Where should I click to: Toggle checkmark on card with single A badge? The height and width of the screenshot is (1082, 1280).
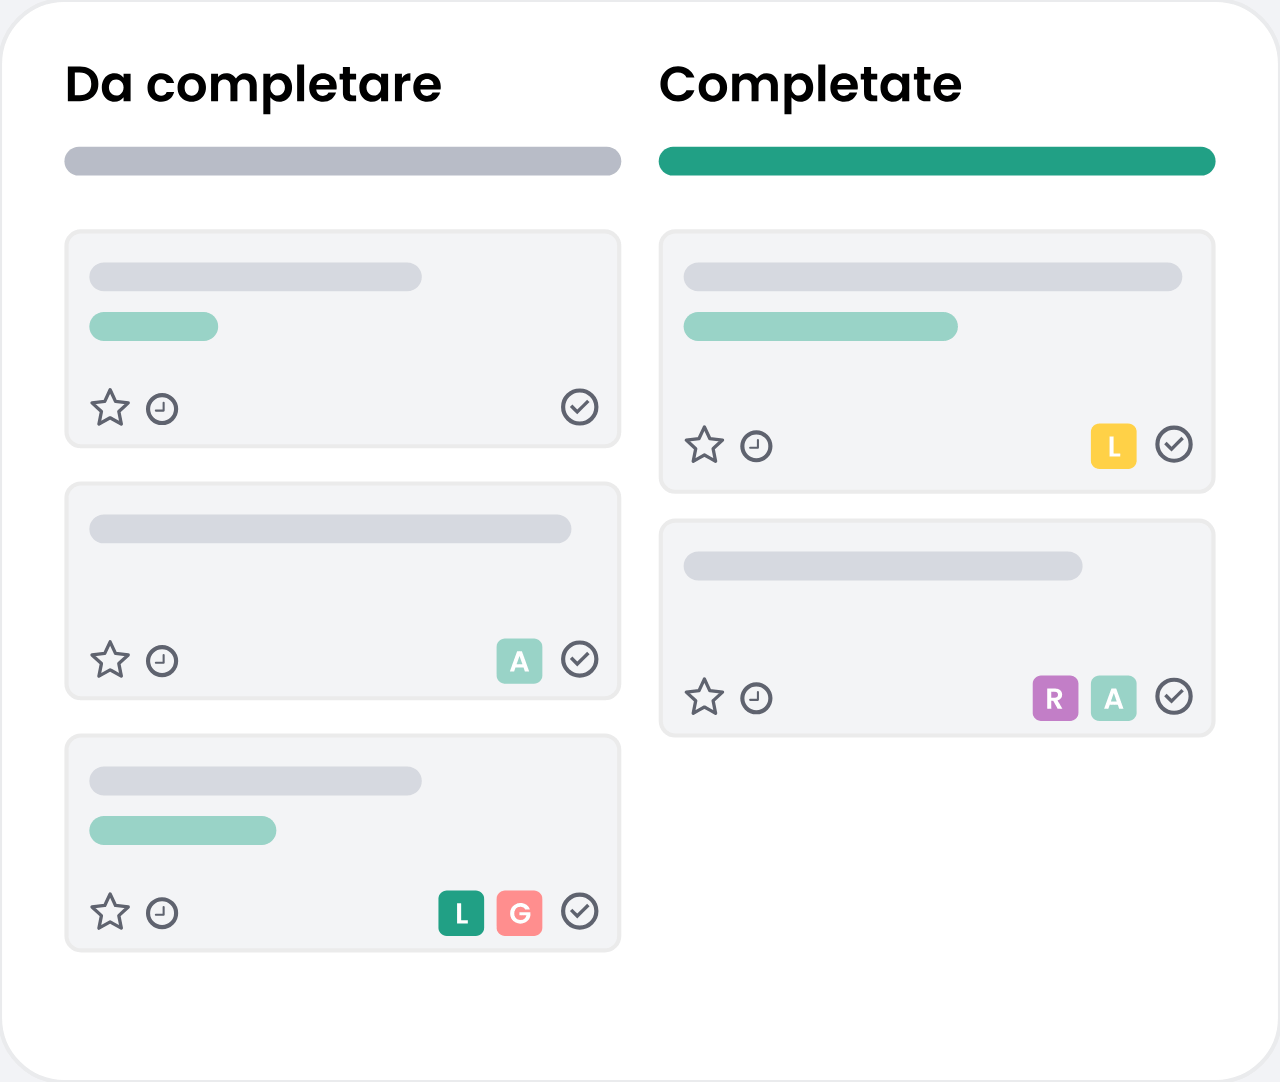tap(579, 659)
